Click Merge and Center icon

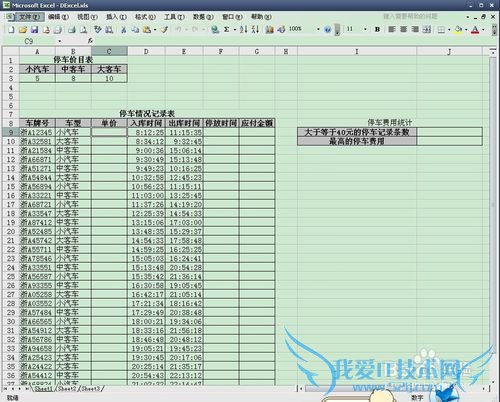click(427, 29)
